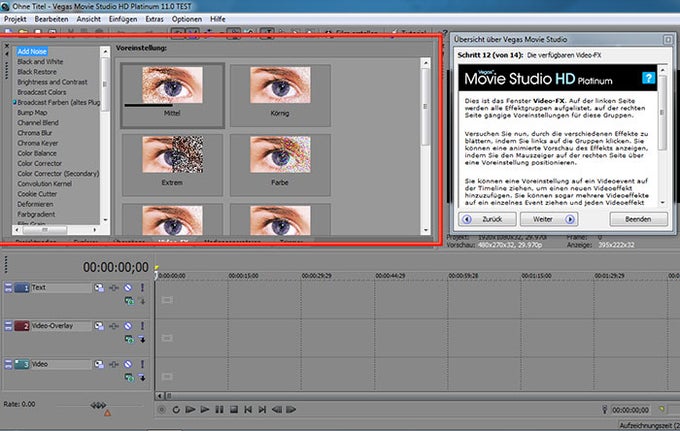Click the blue help question mark icon

(648, 78)
